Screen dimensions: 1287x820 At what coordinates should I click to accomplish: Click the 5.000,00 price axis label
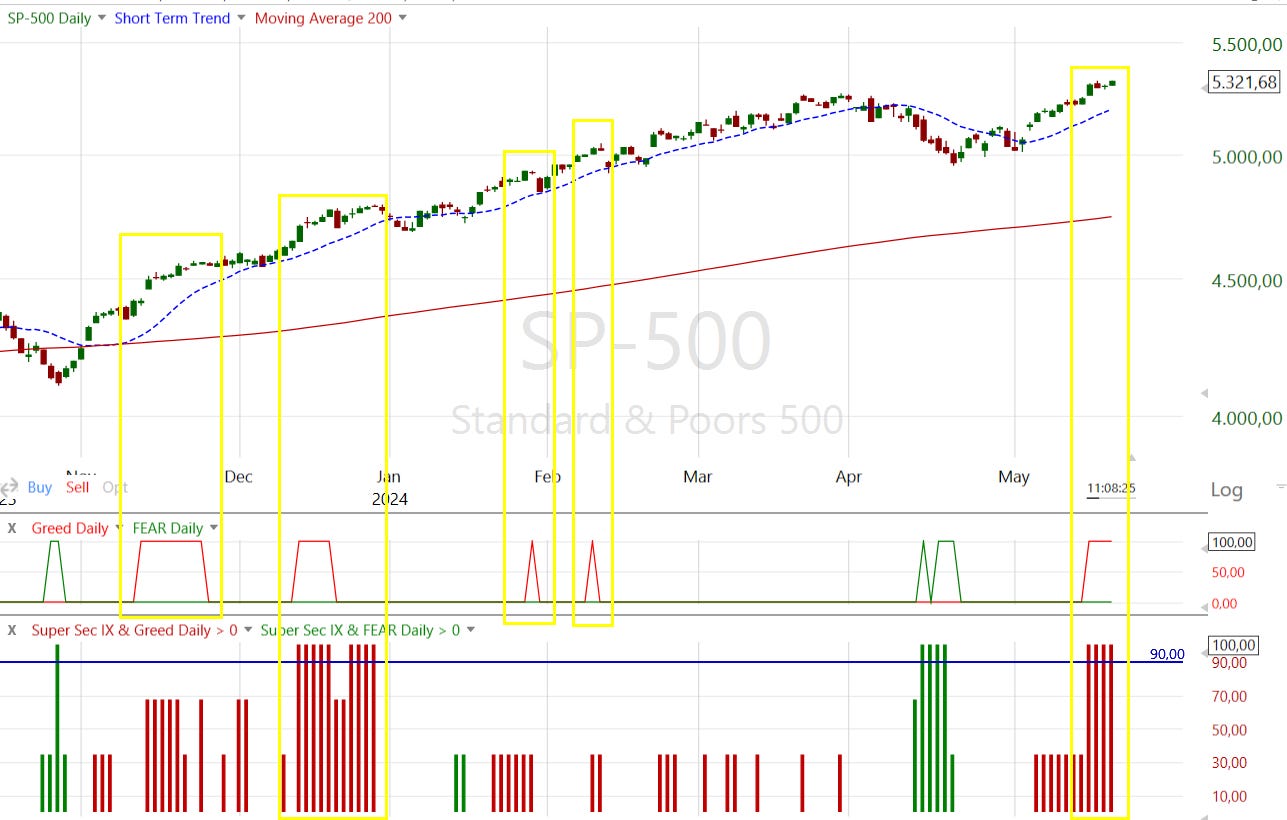[x=1246, y=157]
